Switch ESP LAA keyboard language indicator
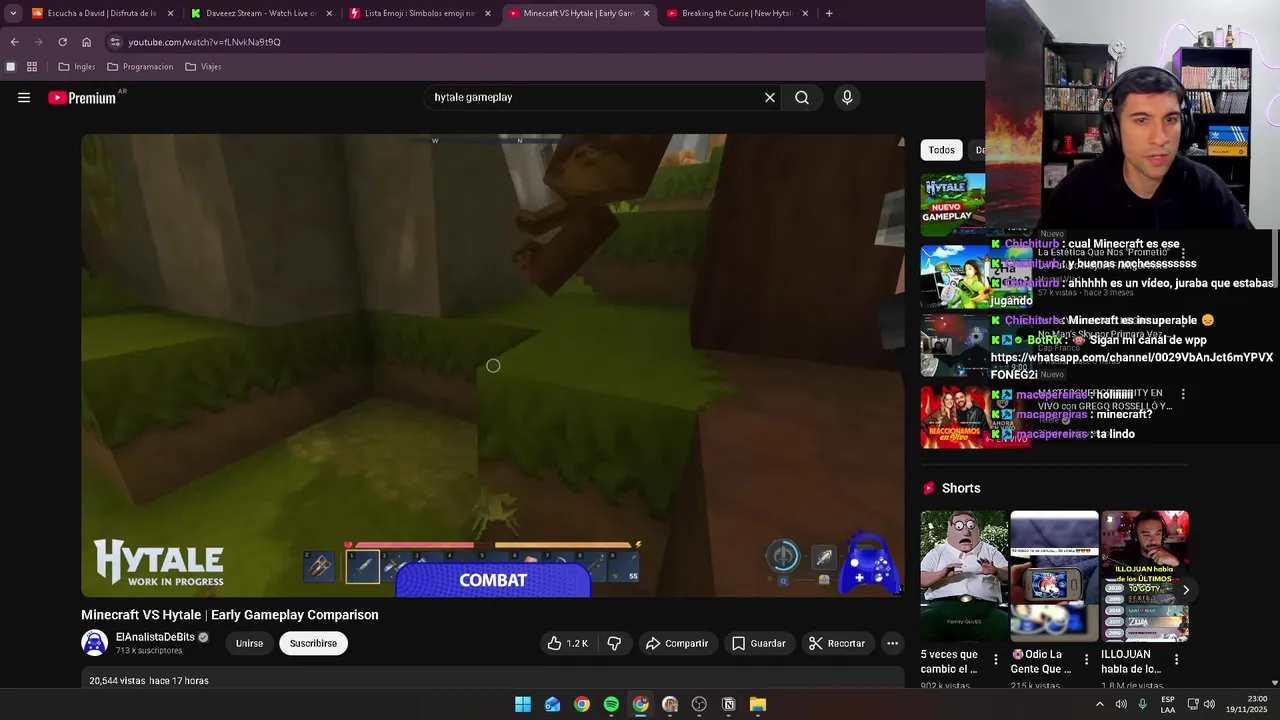1280x720 pixels. 1167,704
